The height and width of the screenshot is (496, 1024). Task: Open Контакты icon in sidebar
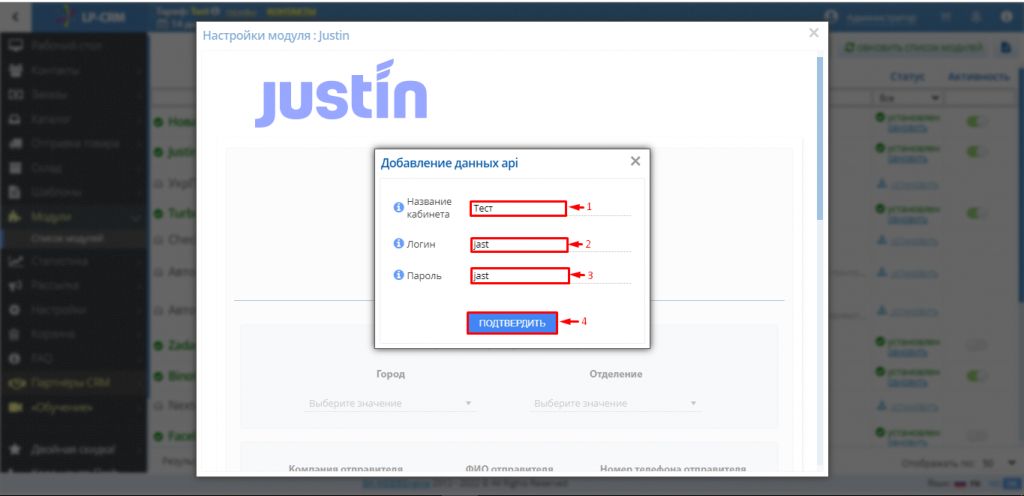tap(16, 70)
